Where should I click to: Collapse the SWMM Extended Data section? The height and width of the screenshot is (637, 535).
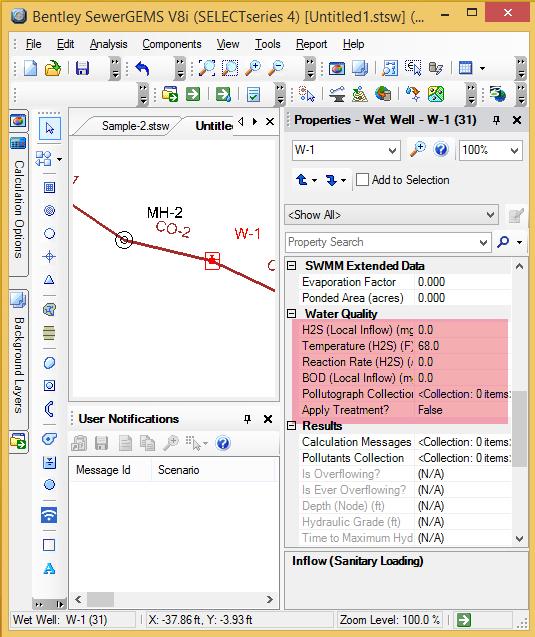291,266
